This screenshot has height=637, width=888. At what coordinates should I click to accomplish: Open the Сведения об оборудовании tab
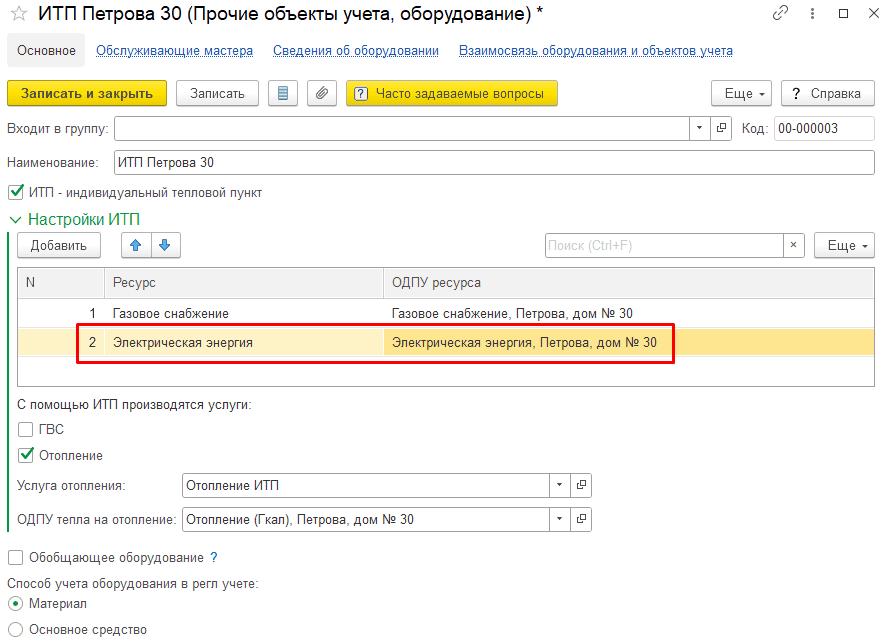pyautogui.click(x=356, y=51)
